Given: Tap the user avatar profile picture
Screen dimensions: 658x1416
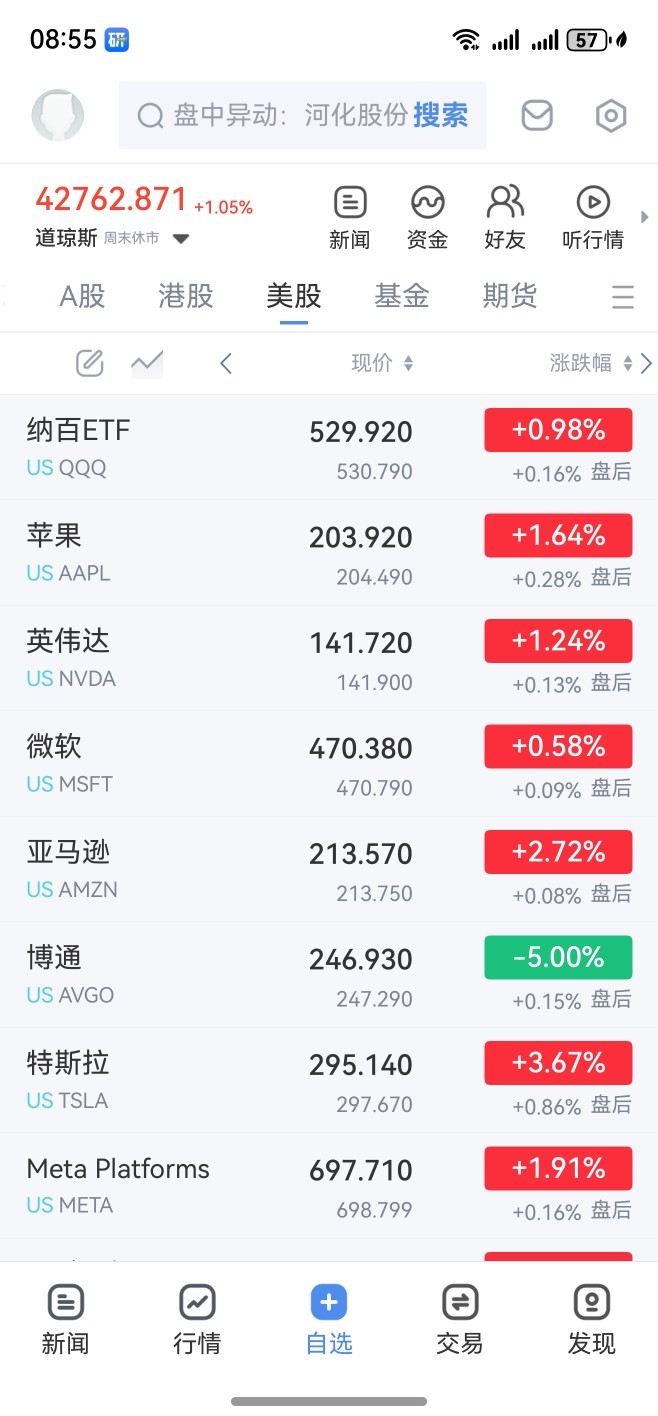Looking at the screenshot, I should point(58,116).
